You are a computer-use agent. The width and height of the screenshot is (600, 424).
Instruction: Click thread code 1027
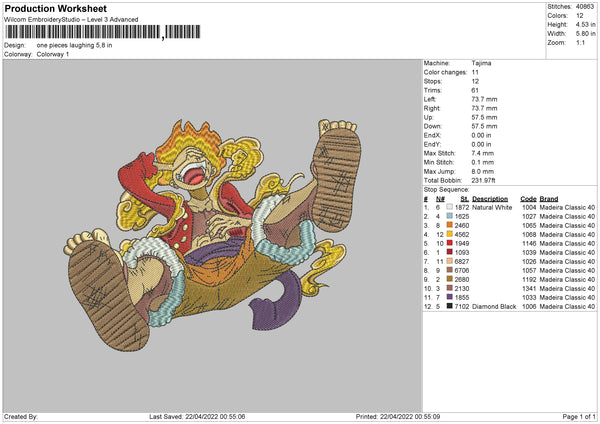(529, 217)
